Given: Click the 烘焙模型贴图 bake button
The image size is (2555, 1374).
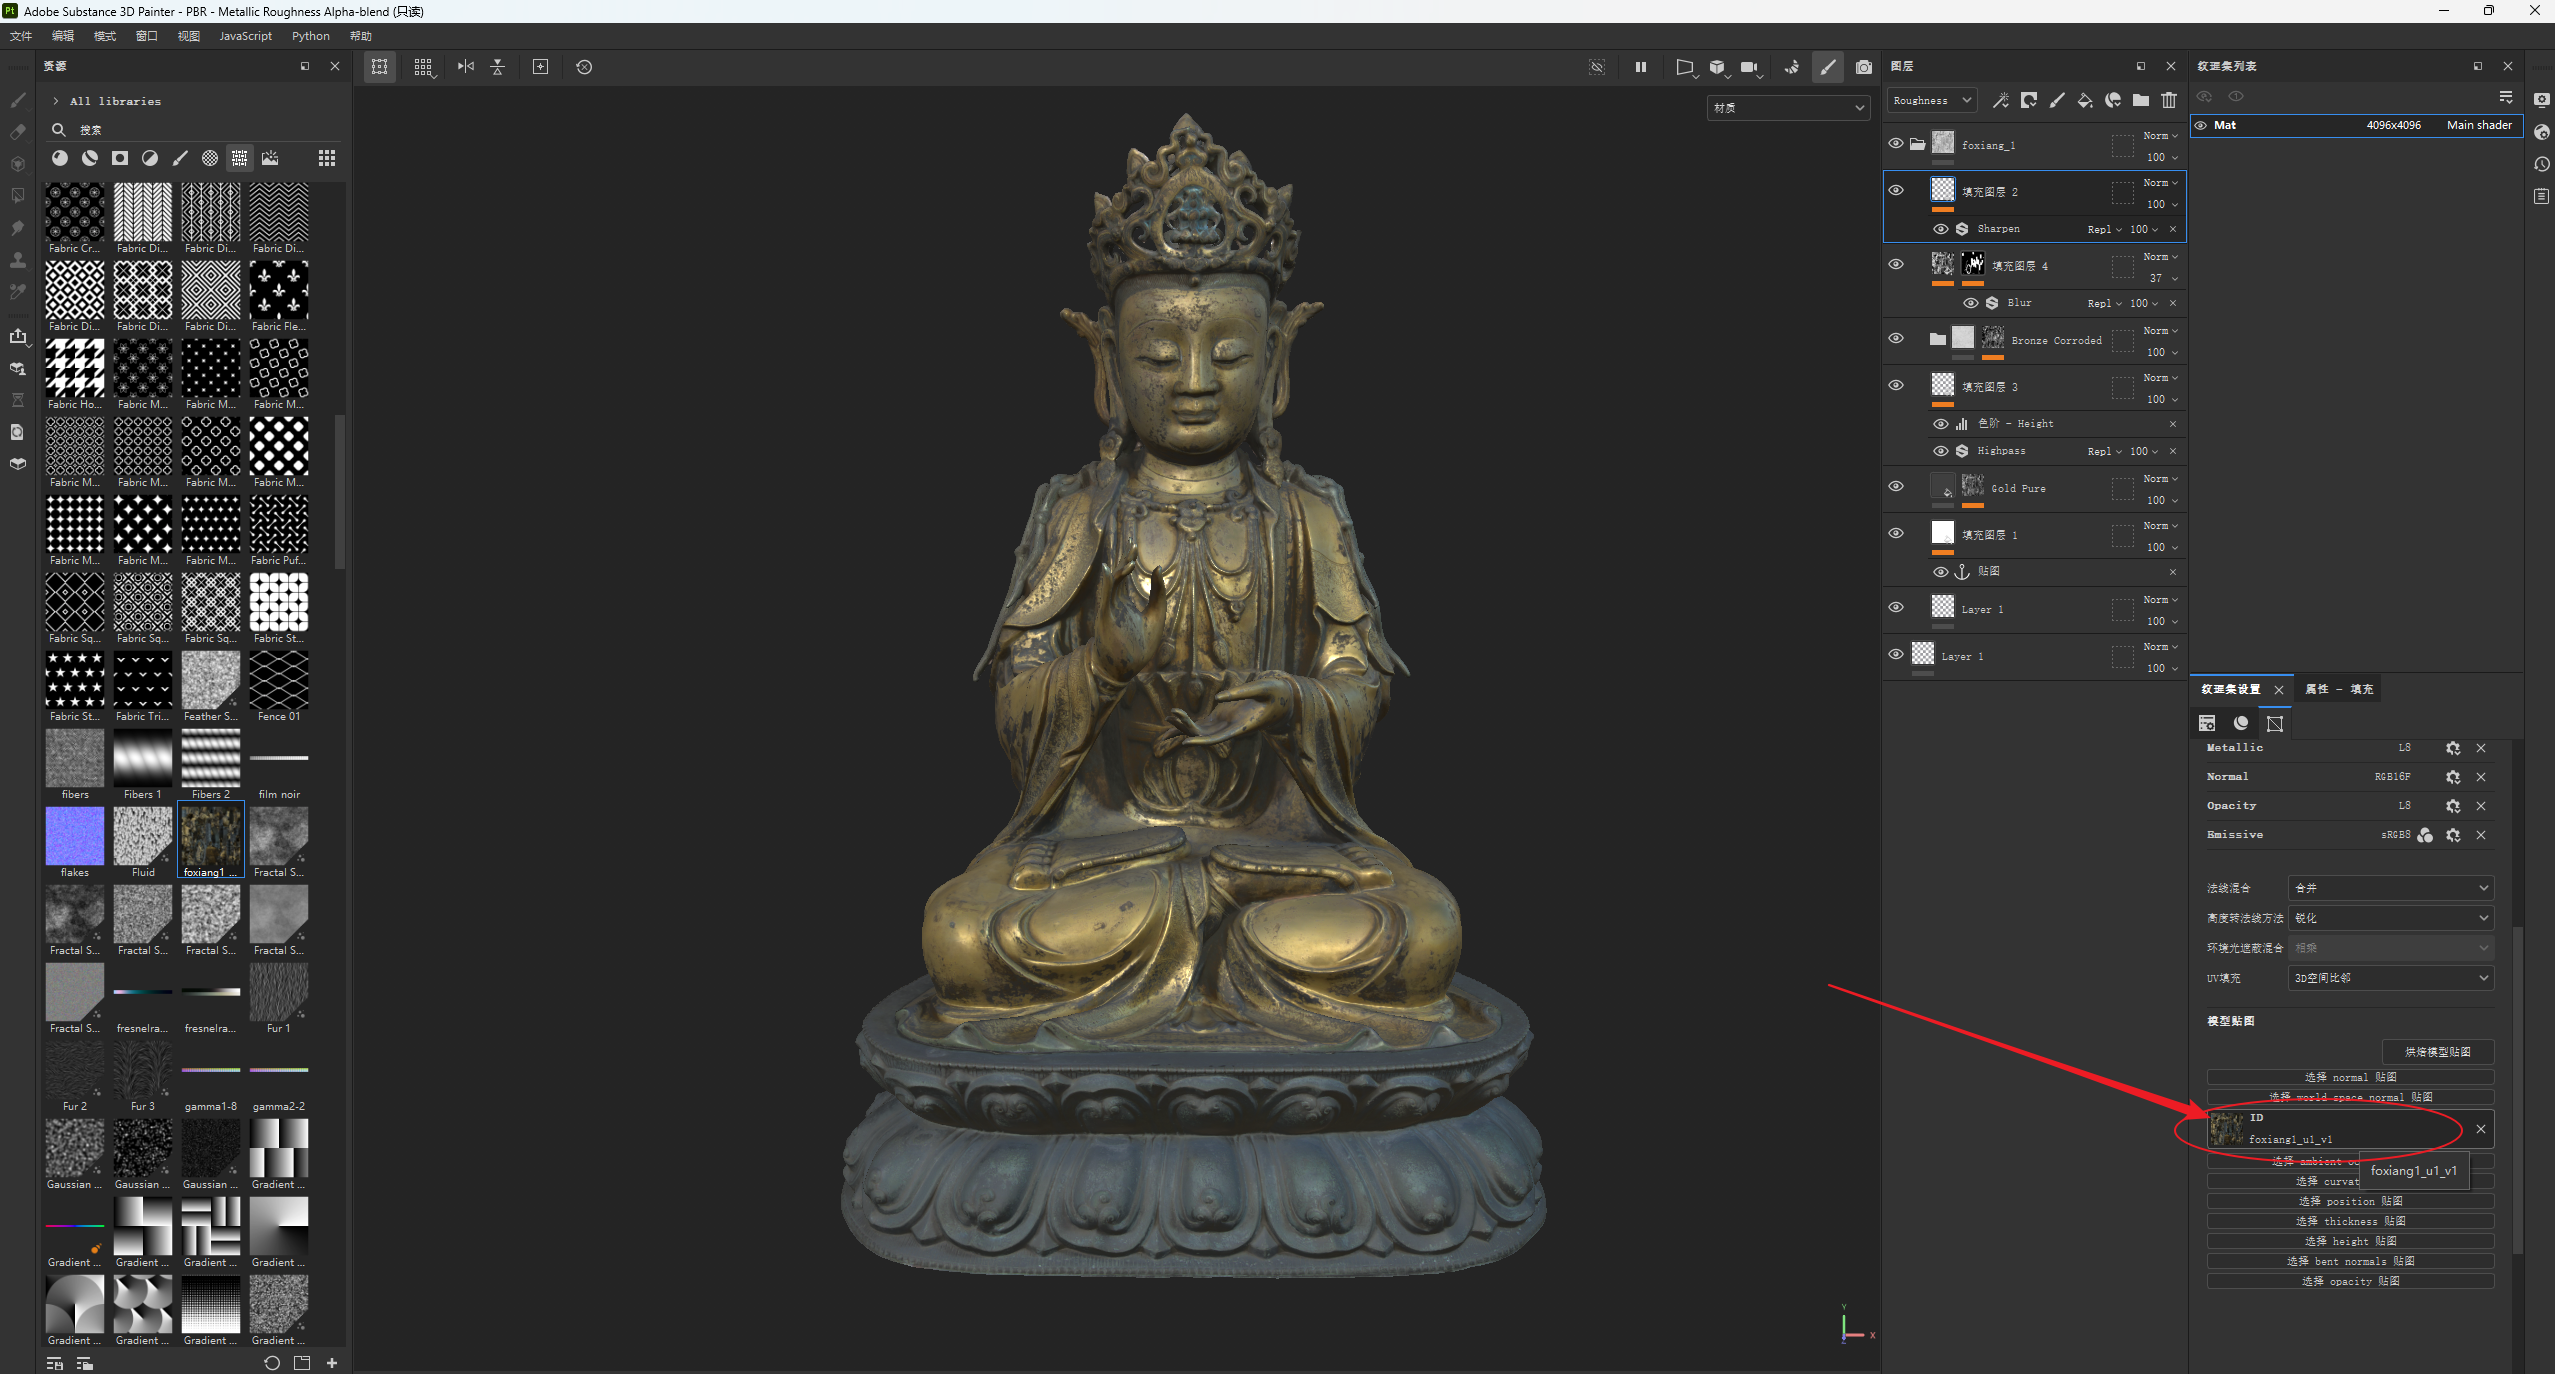Looking at the screenshot, I should click(2437, 1052).
